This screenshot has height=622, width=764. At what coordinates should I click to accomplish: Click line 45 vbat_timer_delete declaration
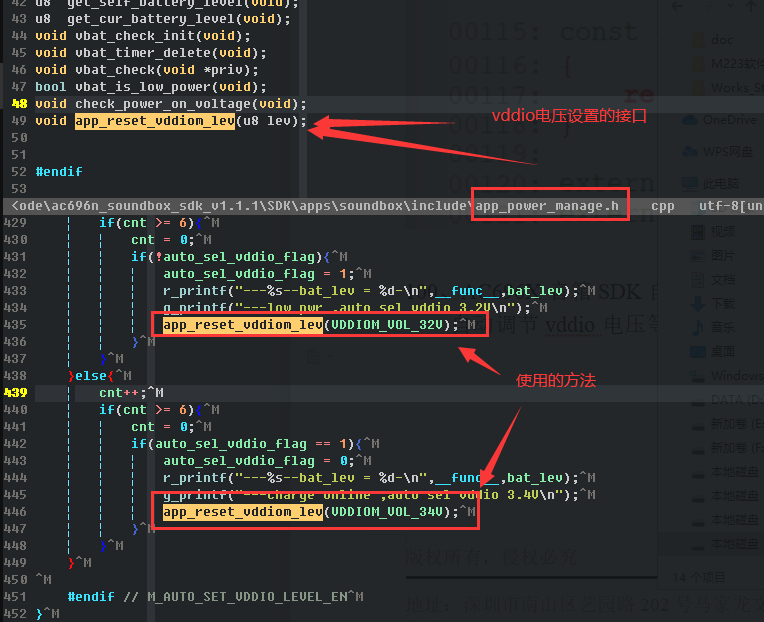(151, 53)
